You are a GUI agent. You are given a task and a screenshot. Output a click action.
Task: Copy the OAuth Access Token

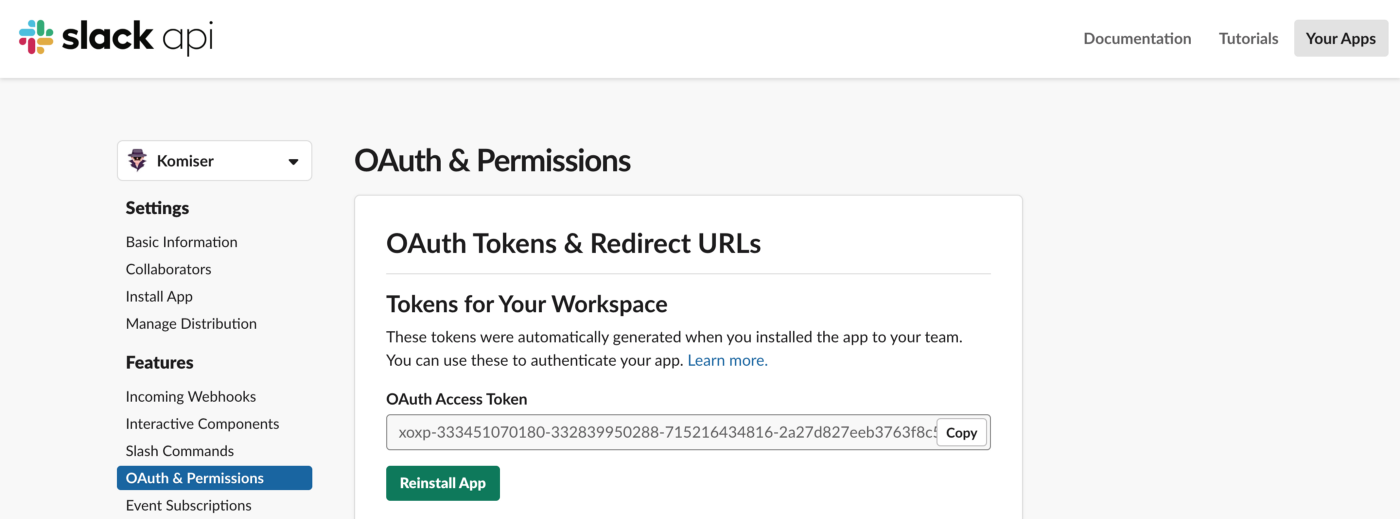tap(961, 433)
